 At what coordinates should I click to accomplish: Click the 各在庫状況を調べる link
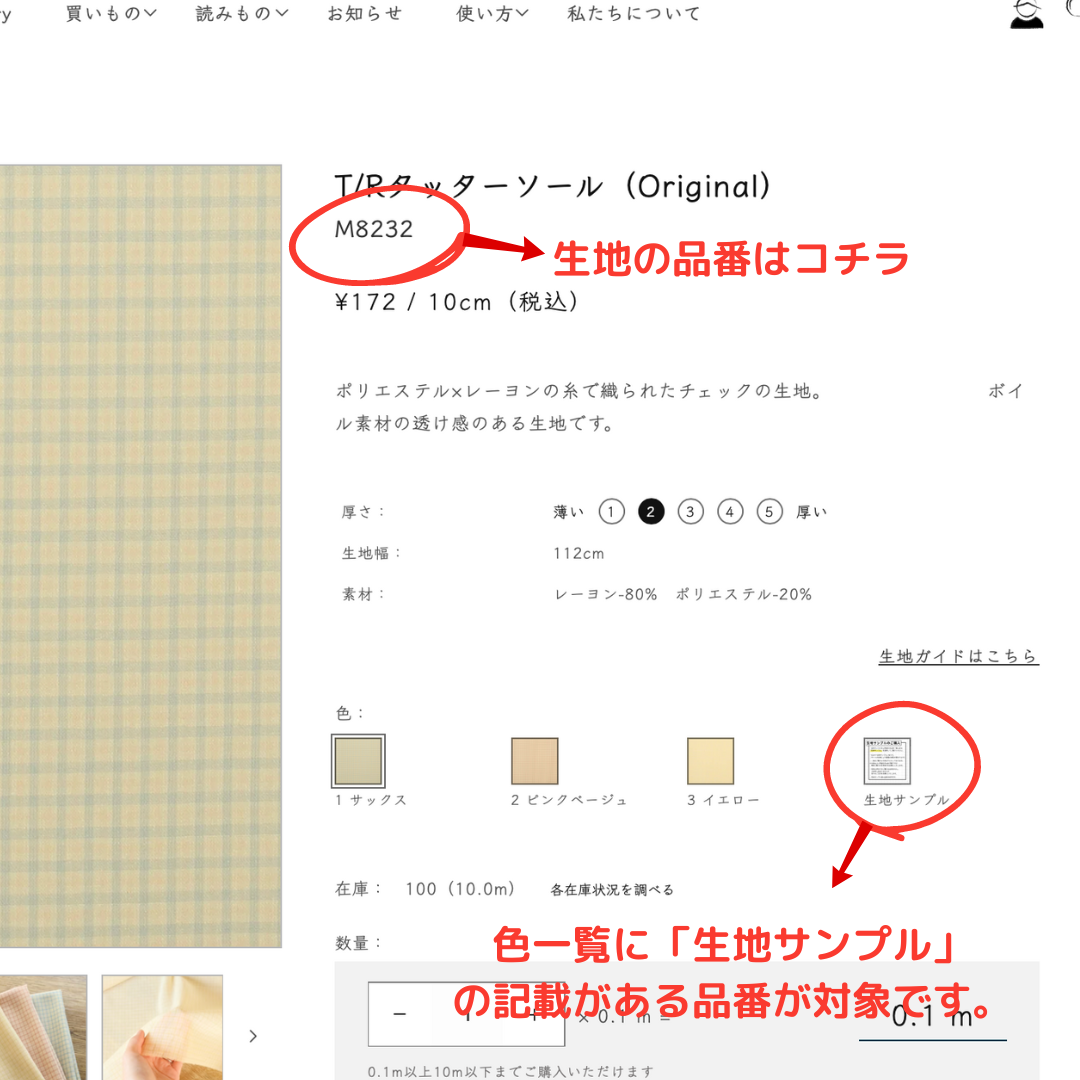tap(612, 889)
